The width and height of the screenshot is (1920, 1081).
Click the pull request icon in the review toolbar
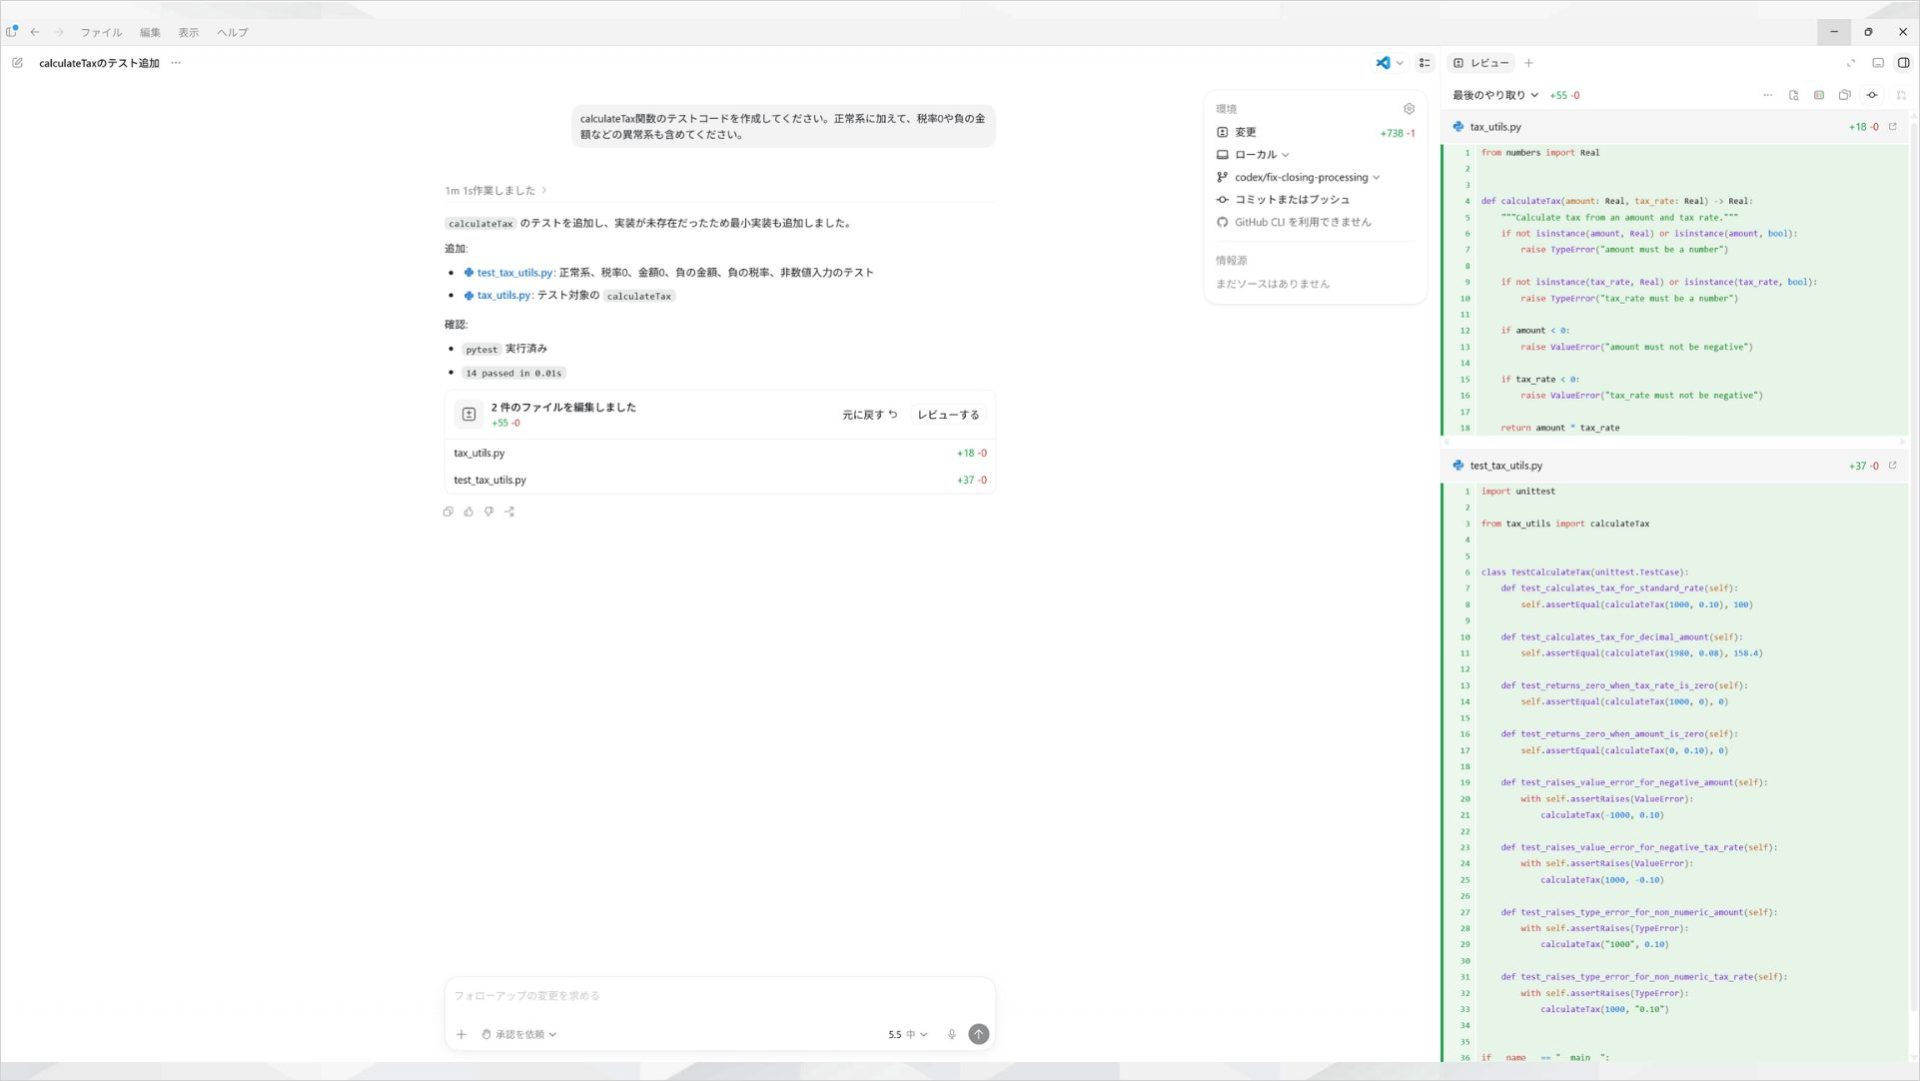pos(1901,95)
